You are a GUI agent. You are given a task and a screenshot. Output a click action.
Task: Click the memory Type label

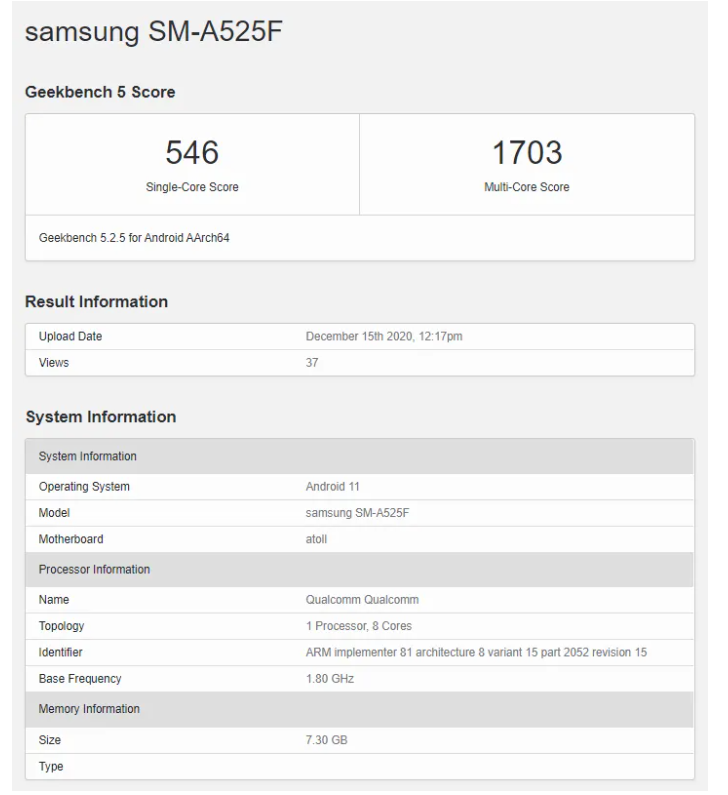click(x=51, y=767)
